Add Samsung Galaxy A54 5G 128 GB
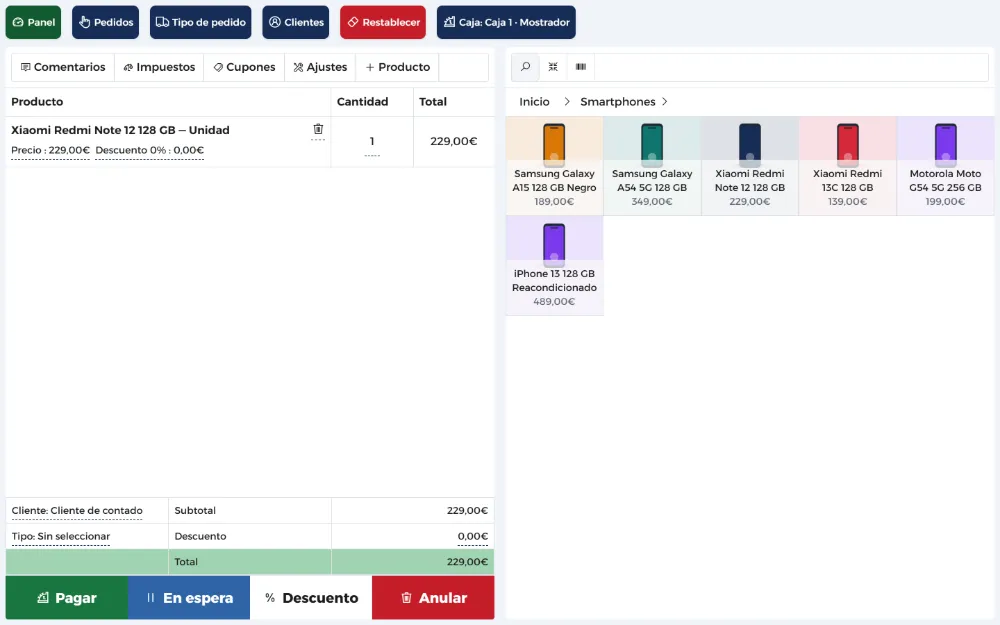The width and height of the screenshot is (1000, 625). point(652,165)
